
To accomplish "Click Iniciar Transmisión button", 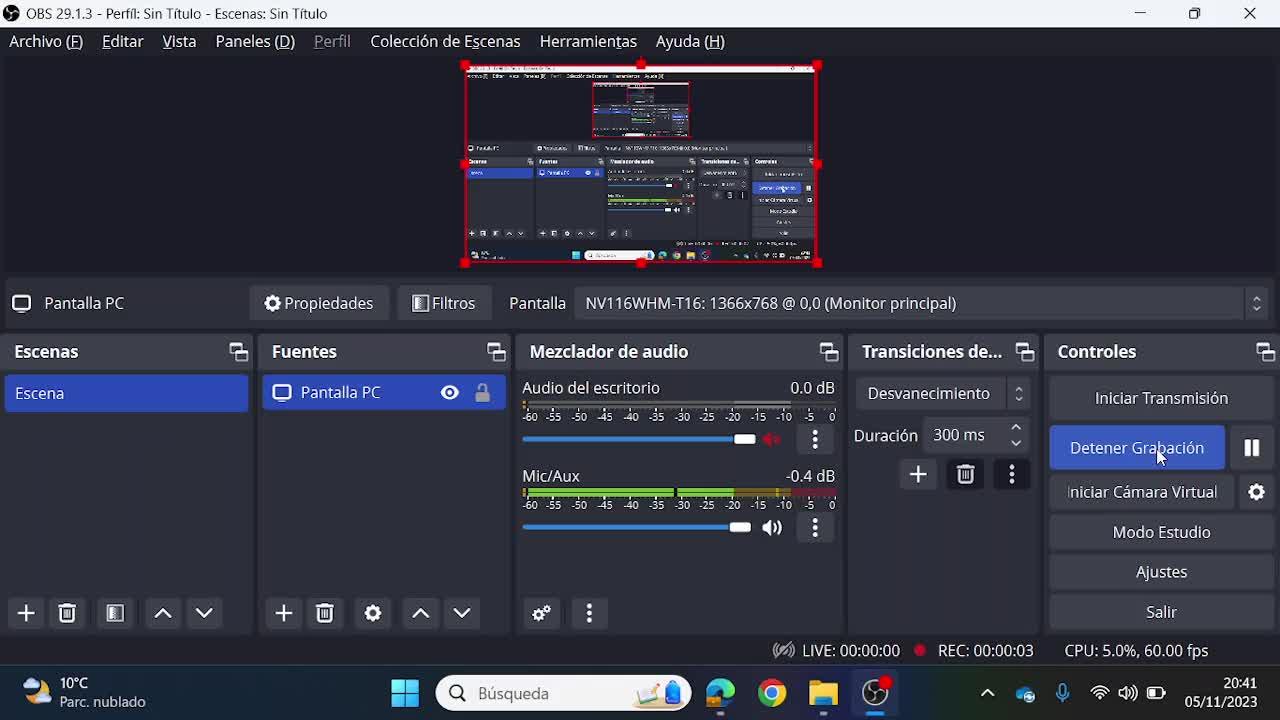I will 1161,398.
